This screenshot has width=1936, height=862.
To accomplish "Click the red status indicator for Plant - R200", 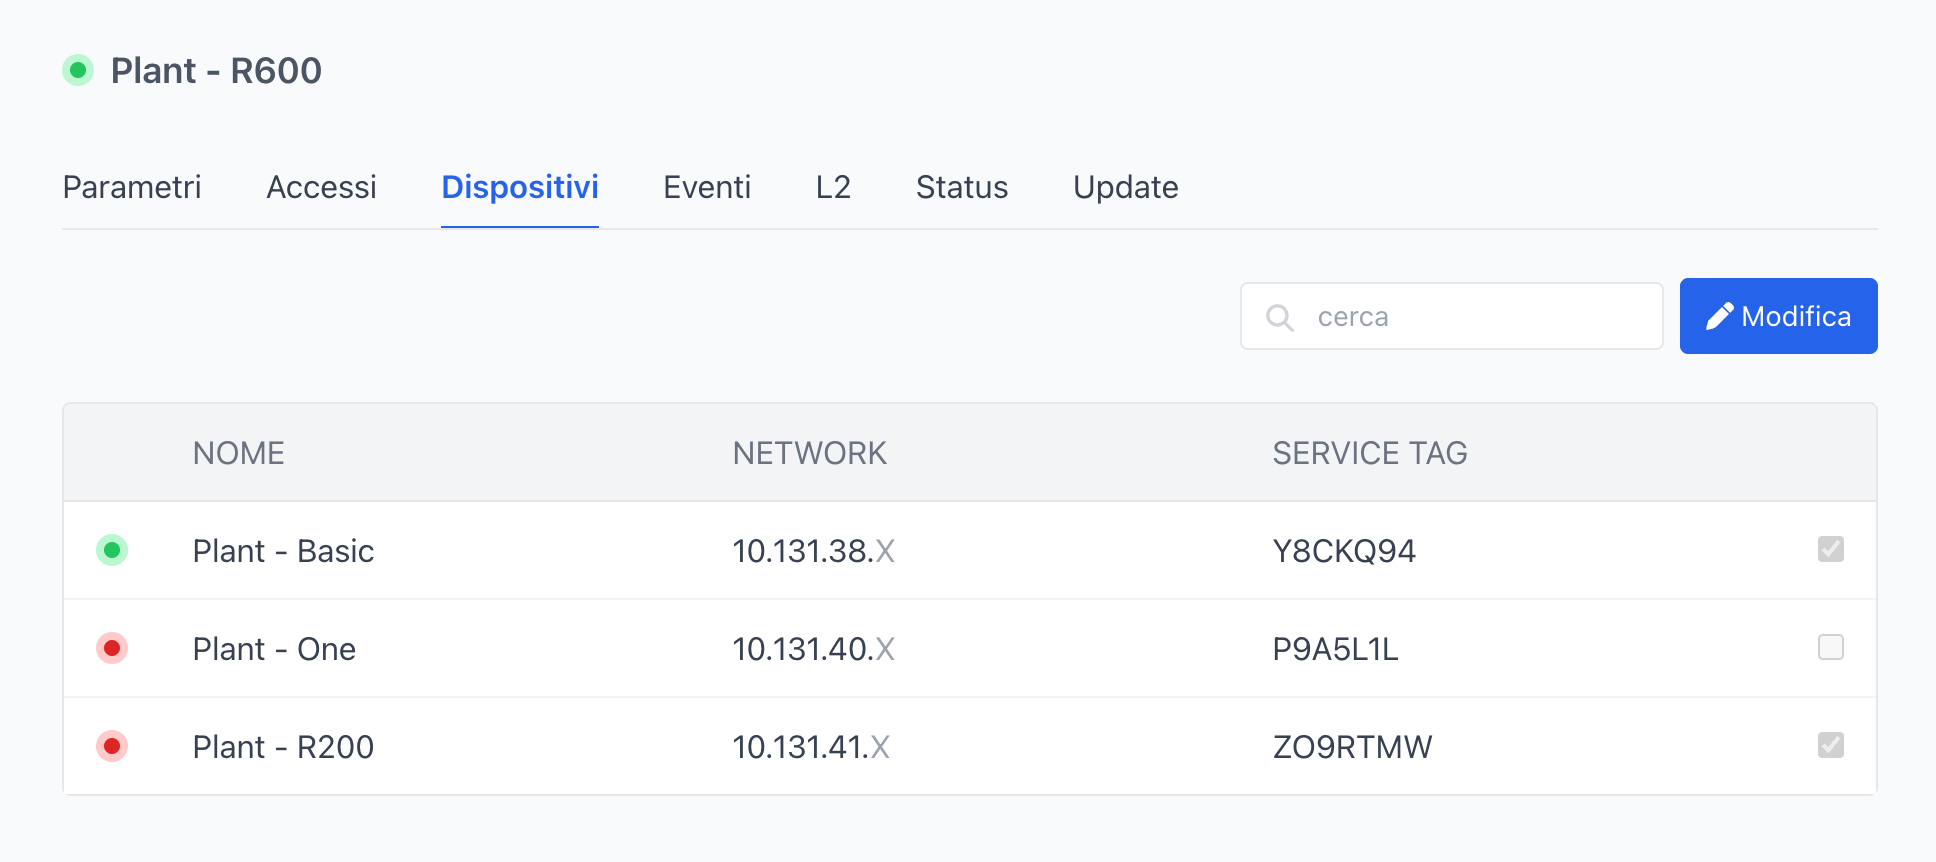I will click(x=112, y=746).
